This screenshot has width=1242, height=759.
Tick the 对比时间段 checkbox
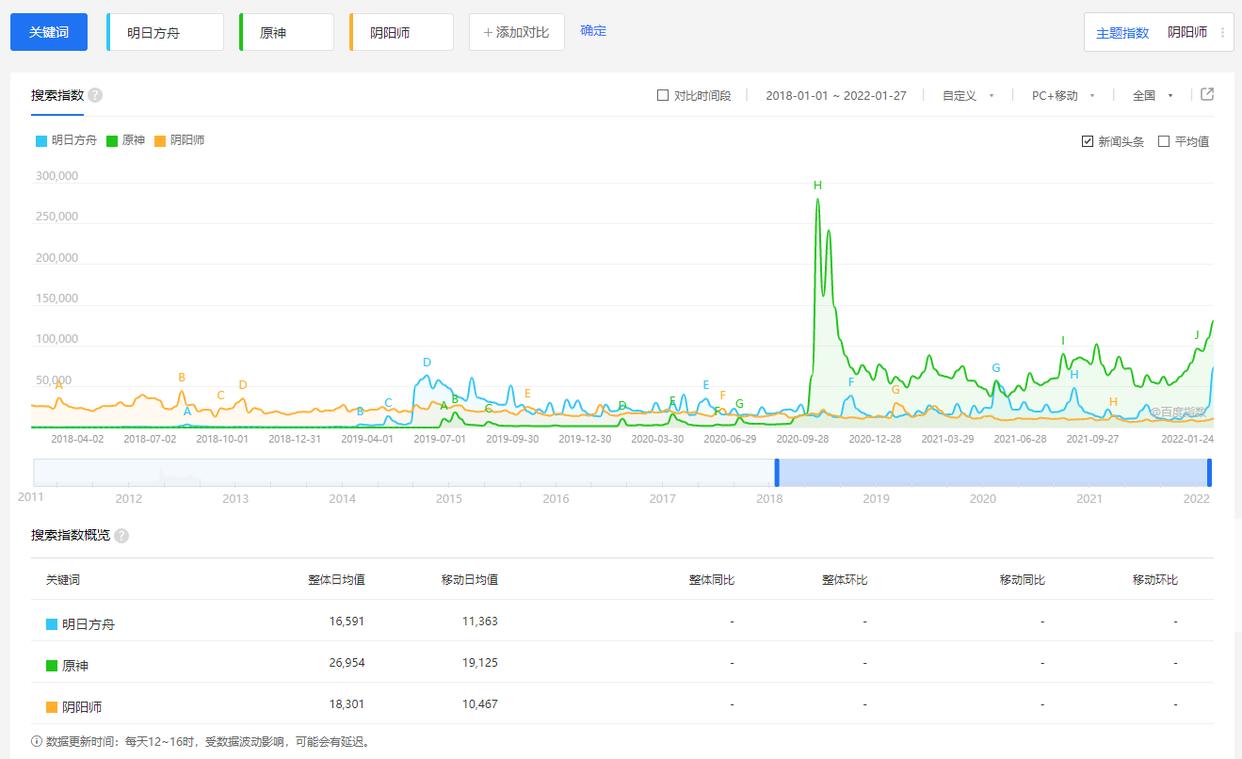click(662, 96)
